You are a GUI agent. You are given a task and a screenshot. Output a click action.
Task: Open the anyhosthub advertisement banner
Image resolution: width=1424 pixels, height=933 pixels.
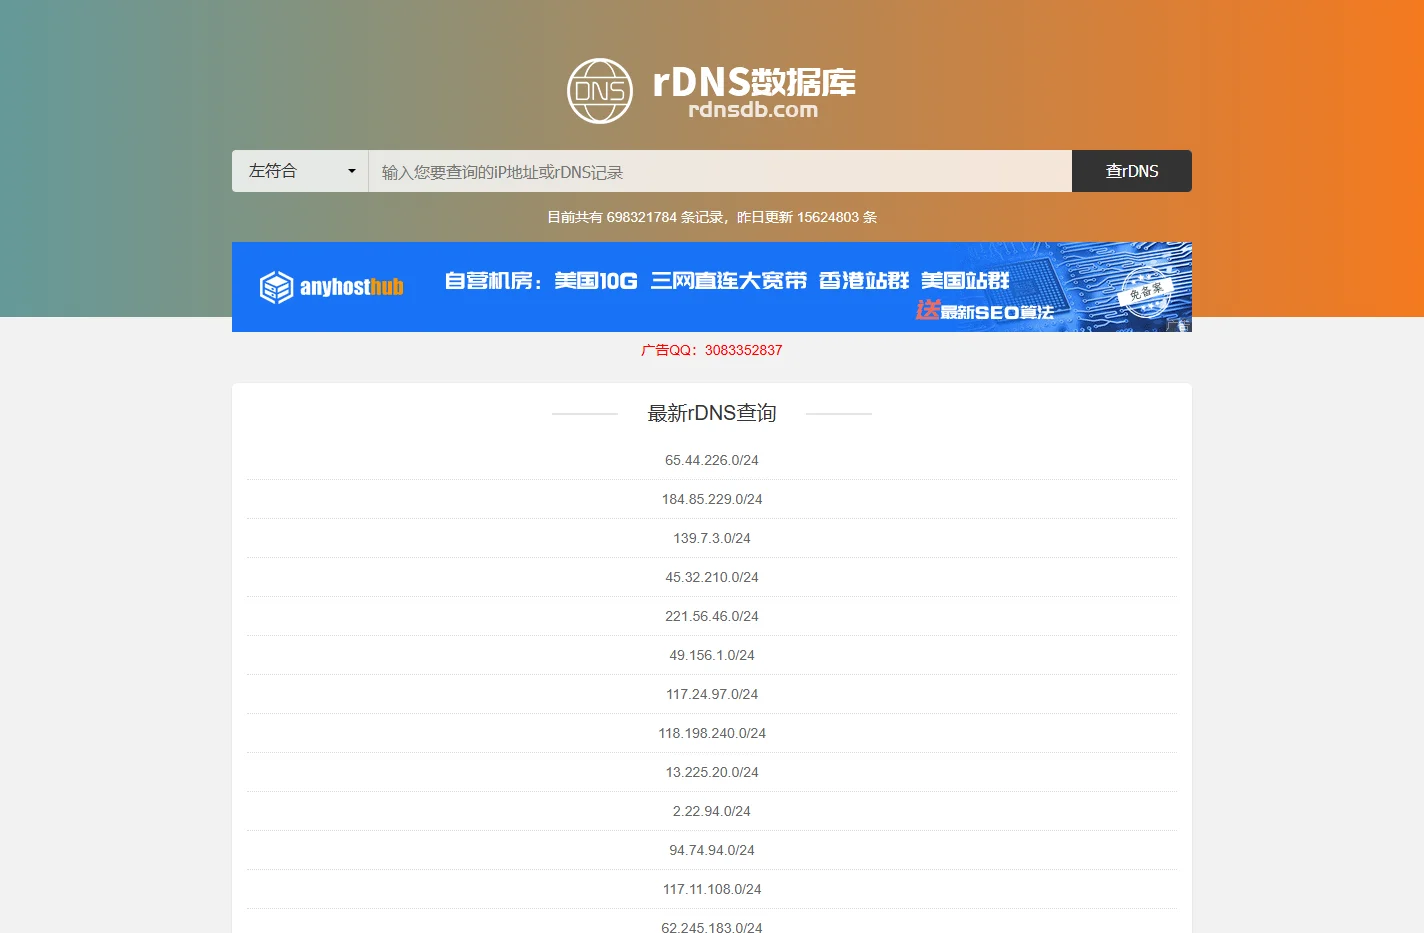[712, 287]
